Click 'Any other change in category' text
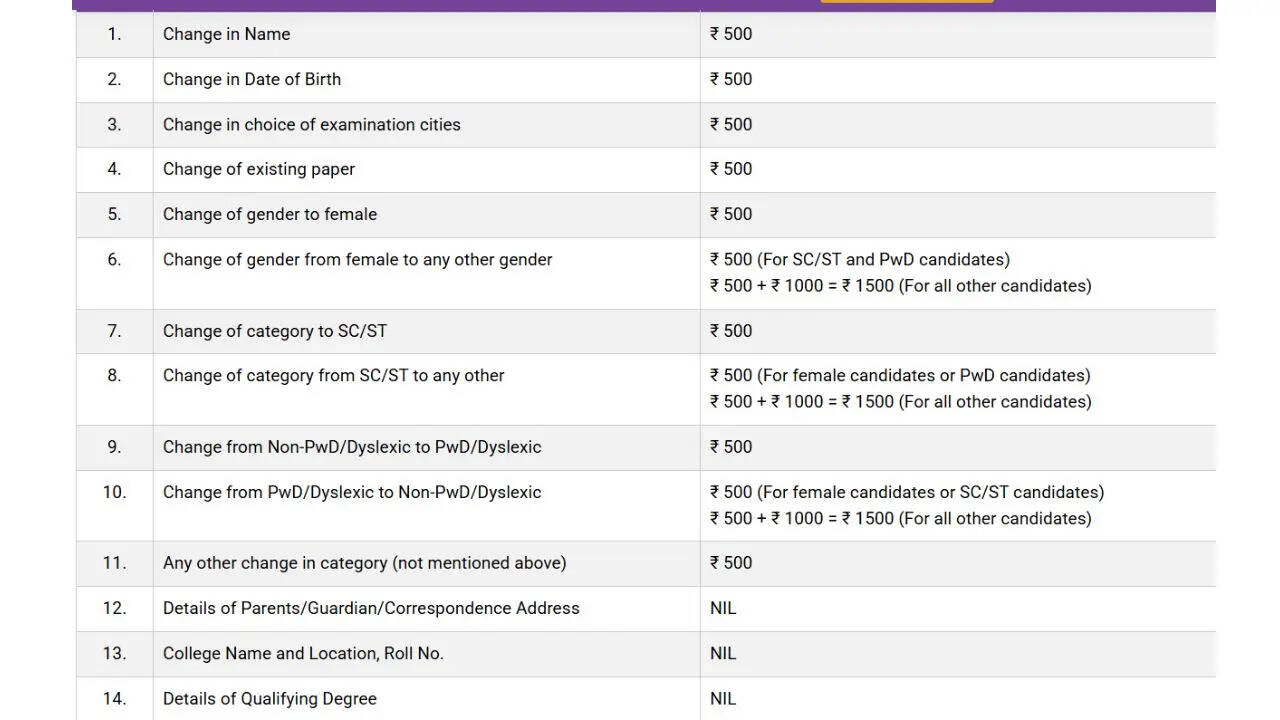 (x=365, y=563)
